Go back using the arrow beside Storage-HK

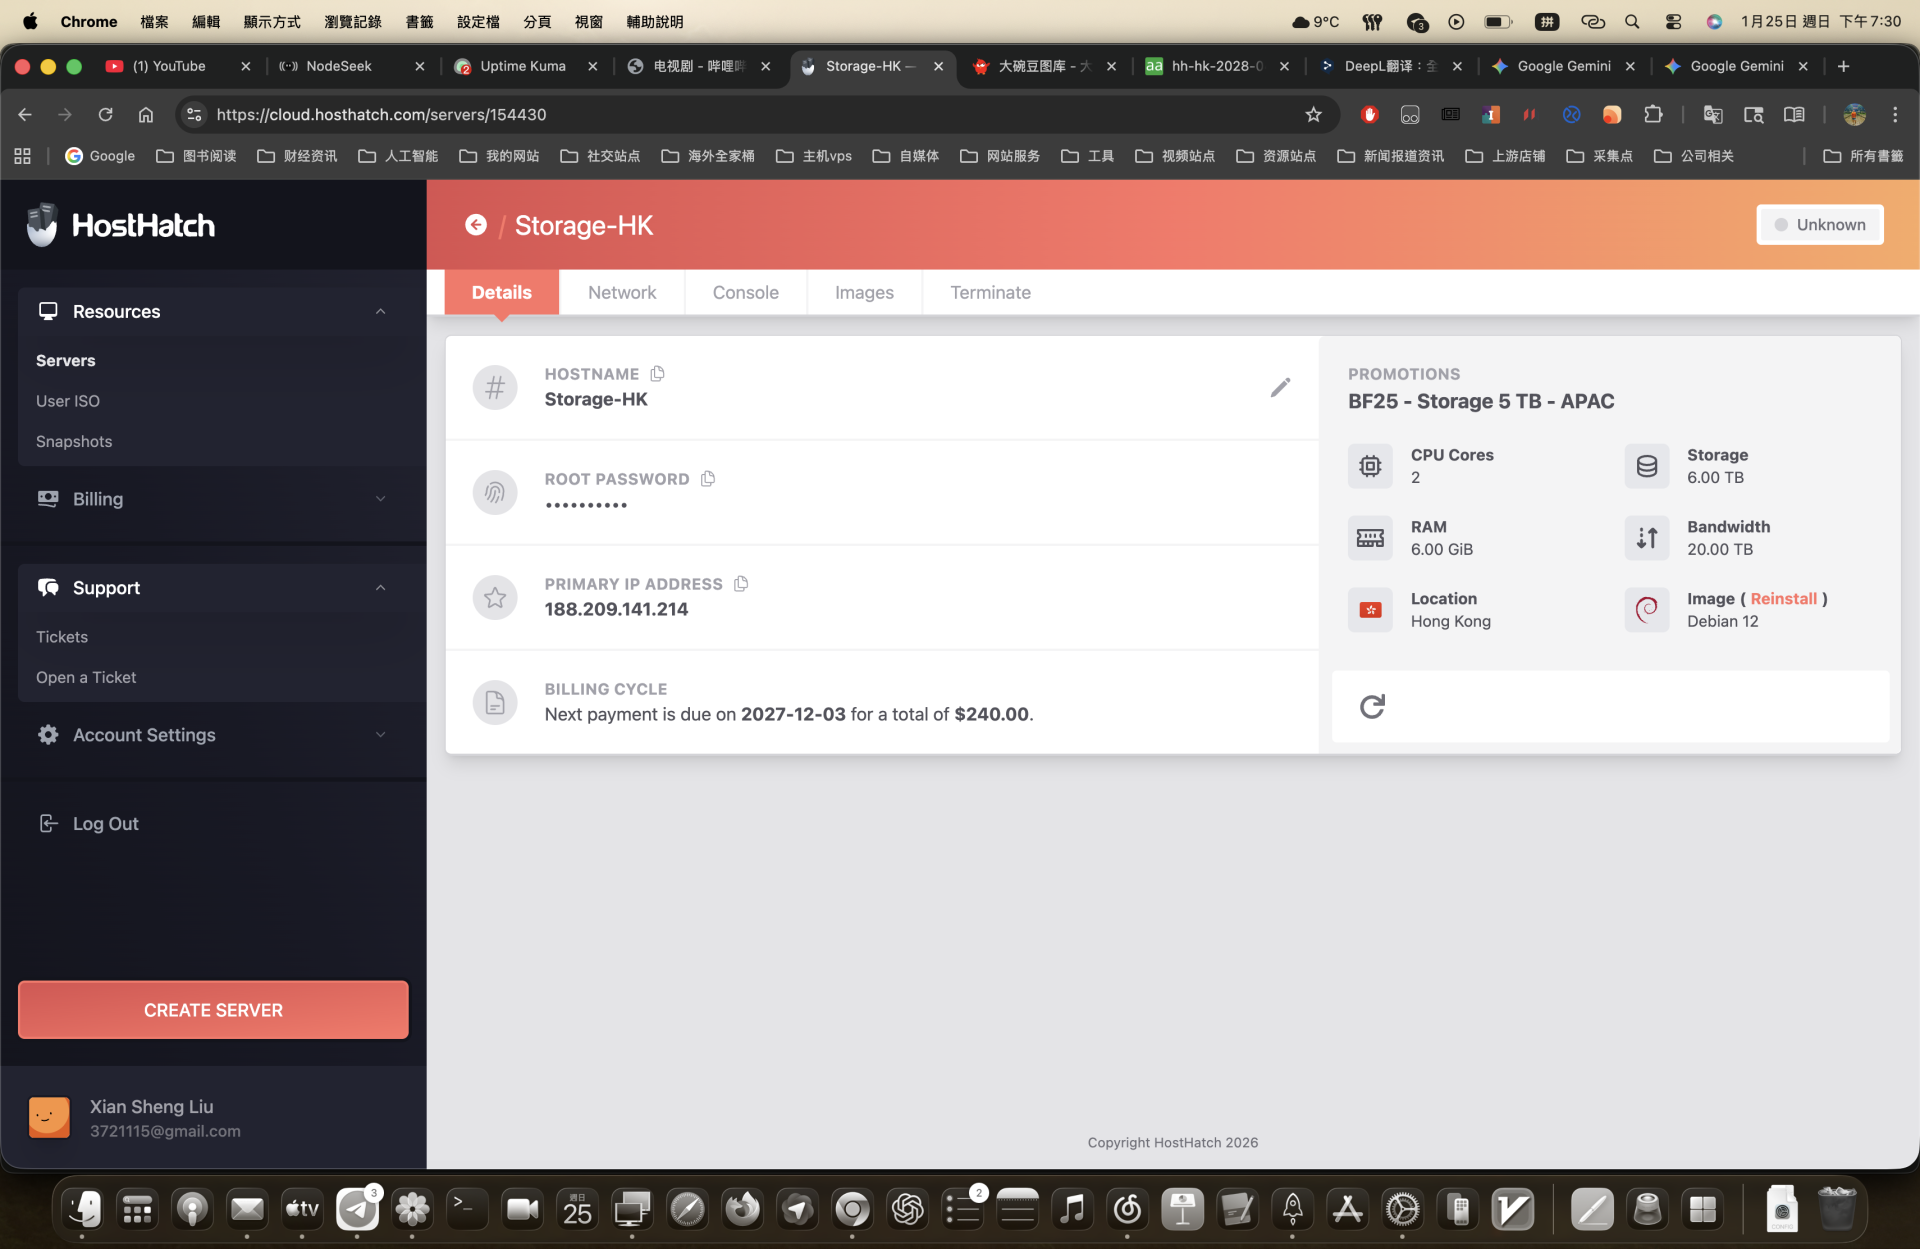click(476, 225)
